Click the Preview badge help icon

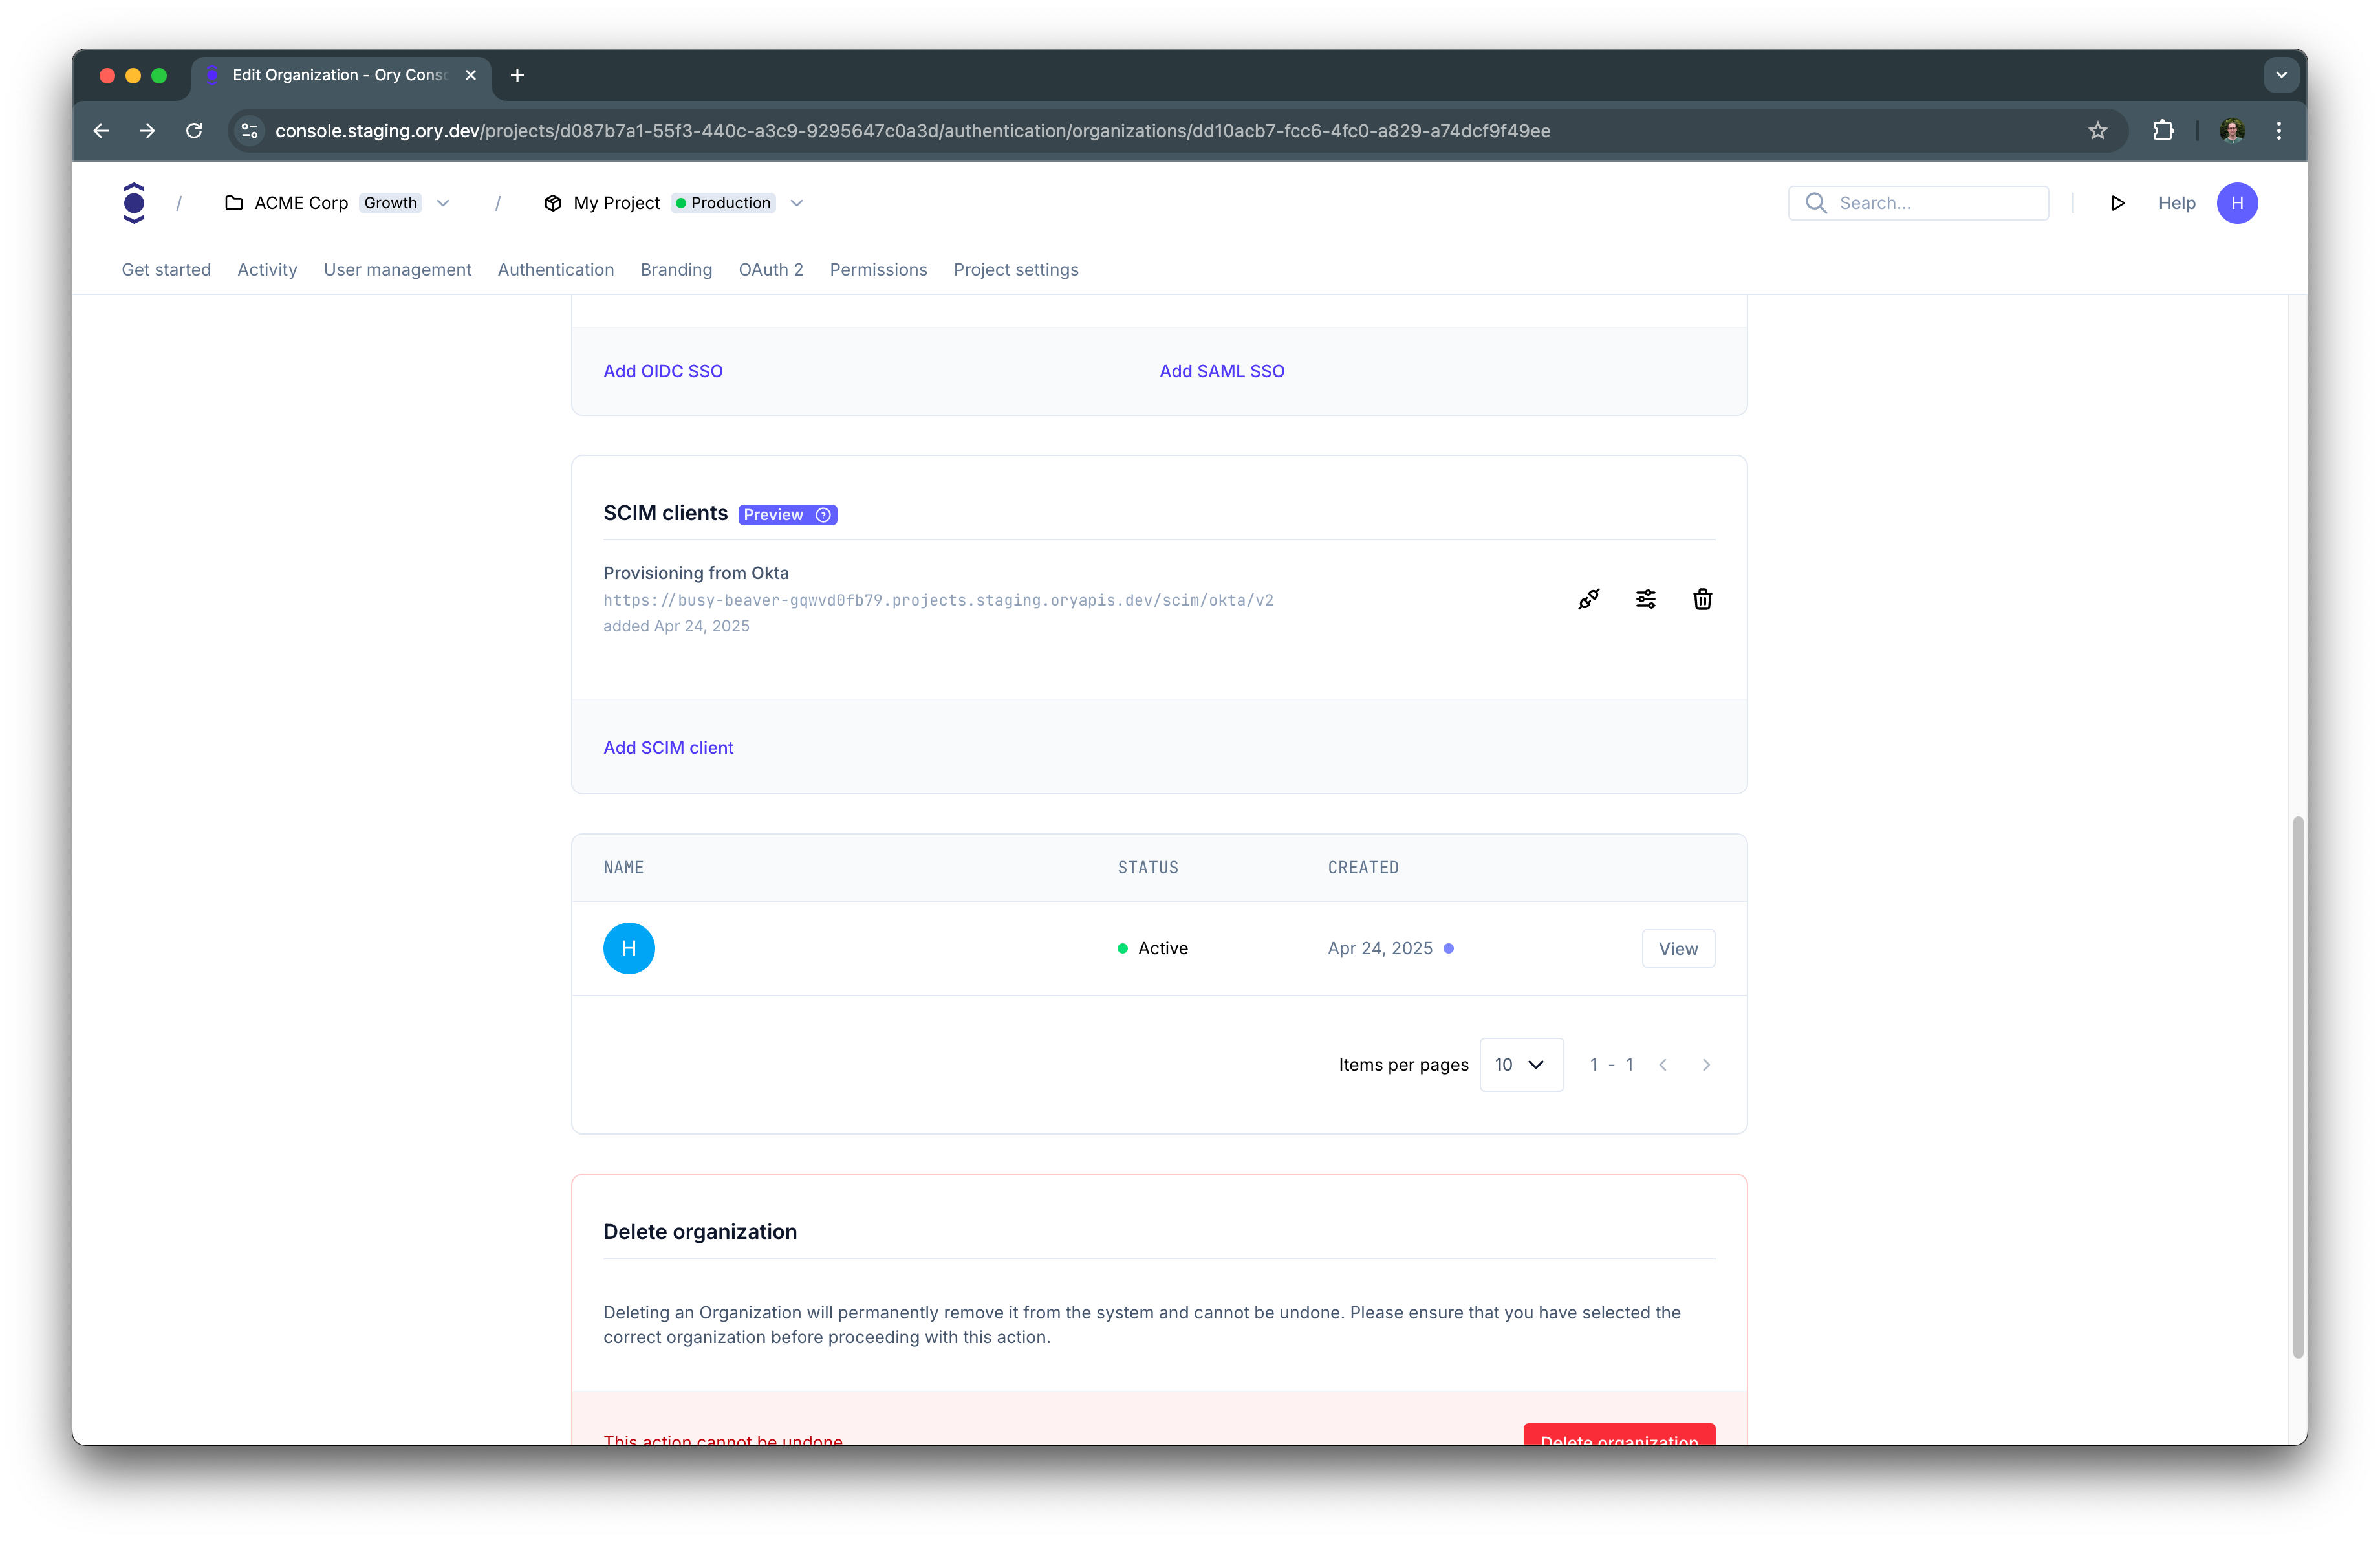pyautogui.click(x=823, y=515)
